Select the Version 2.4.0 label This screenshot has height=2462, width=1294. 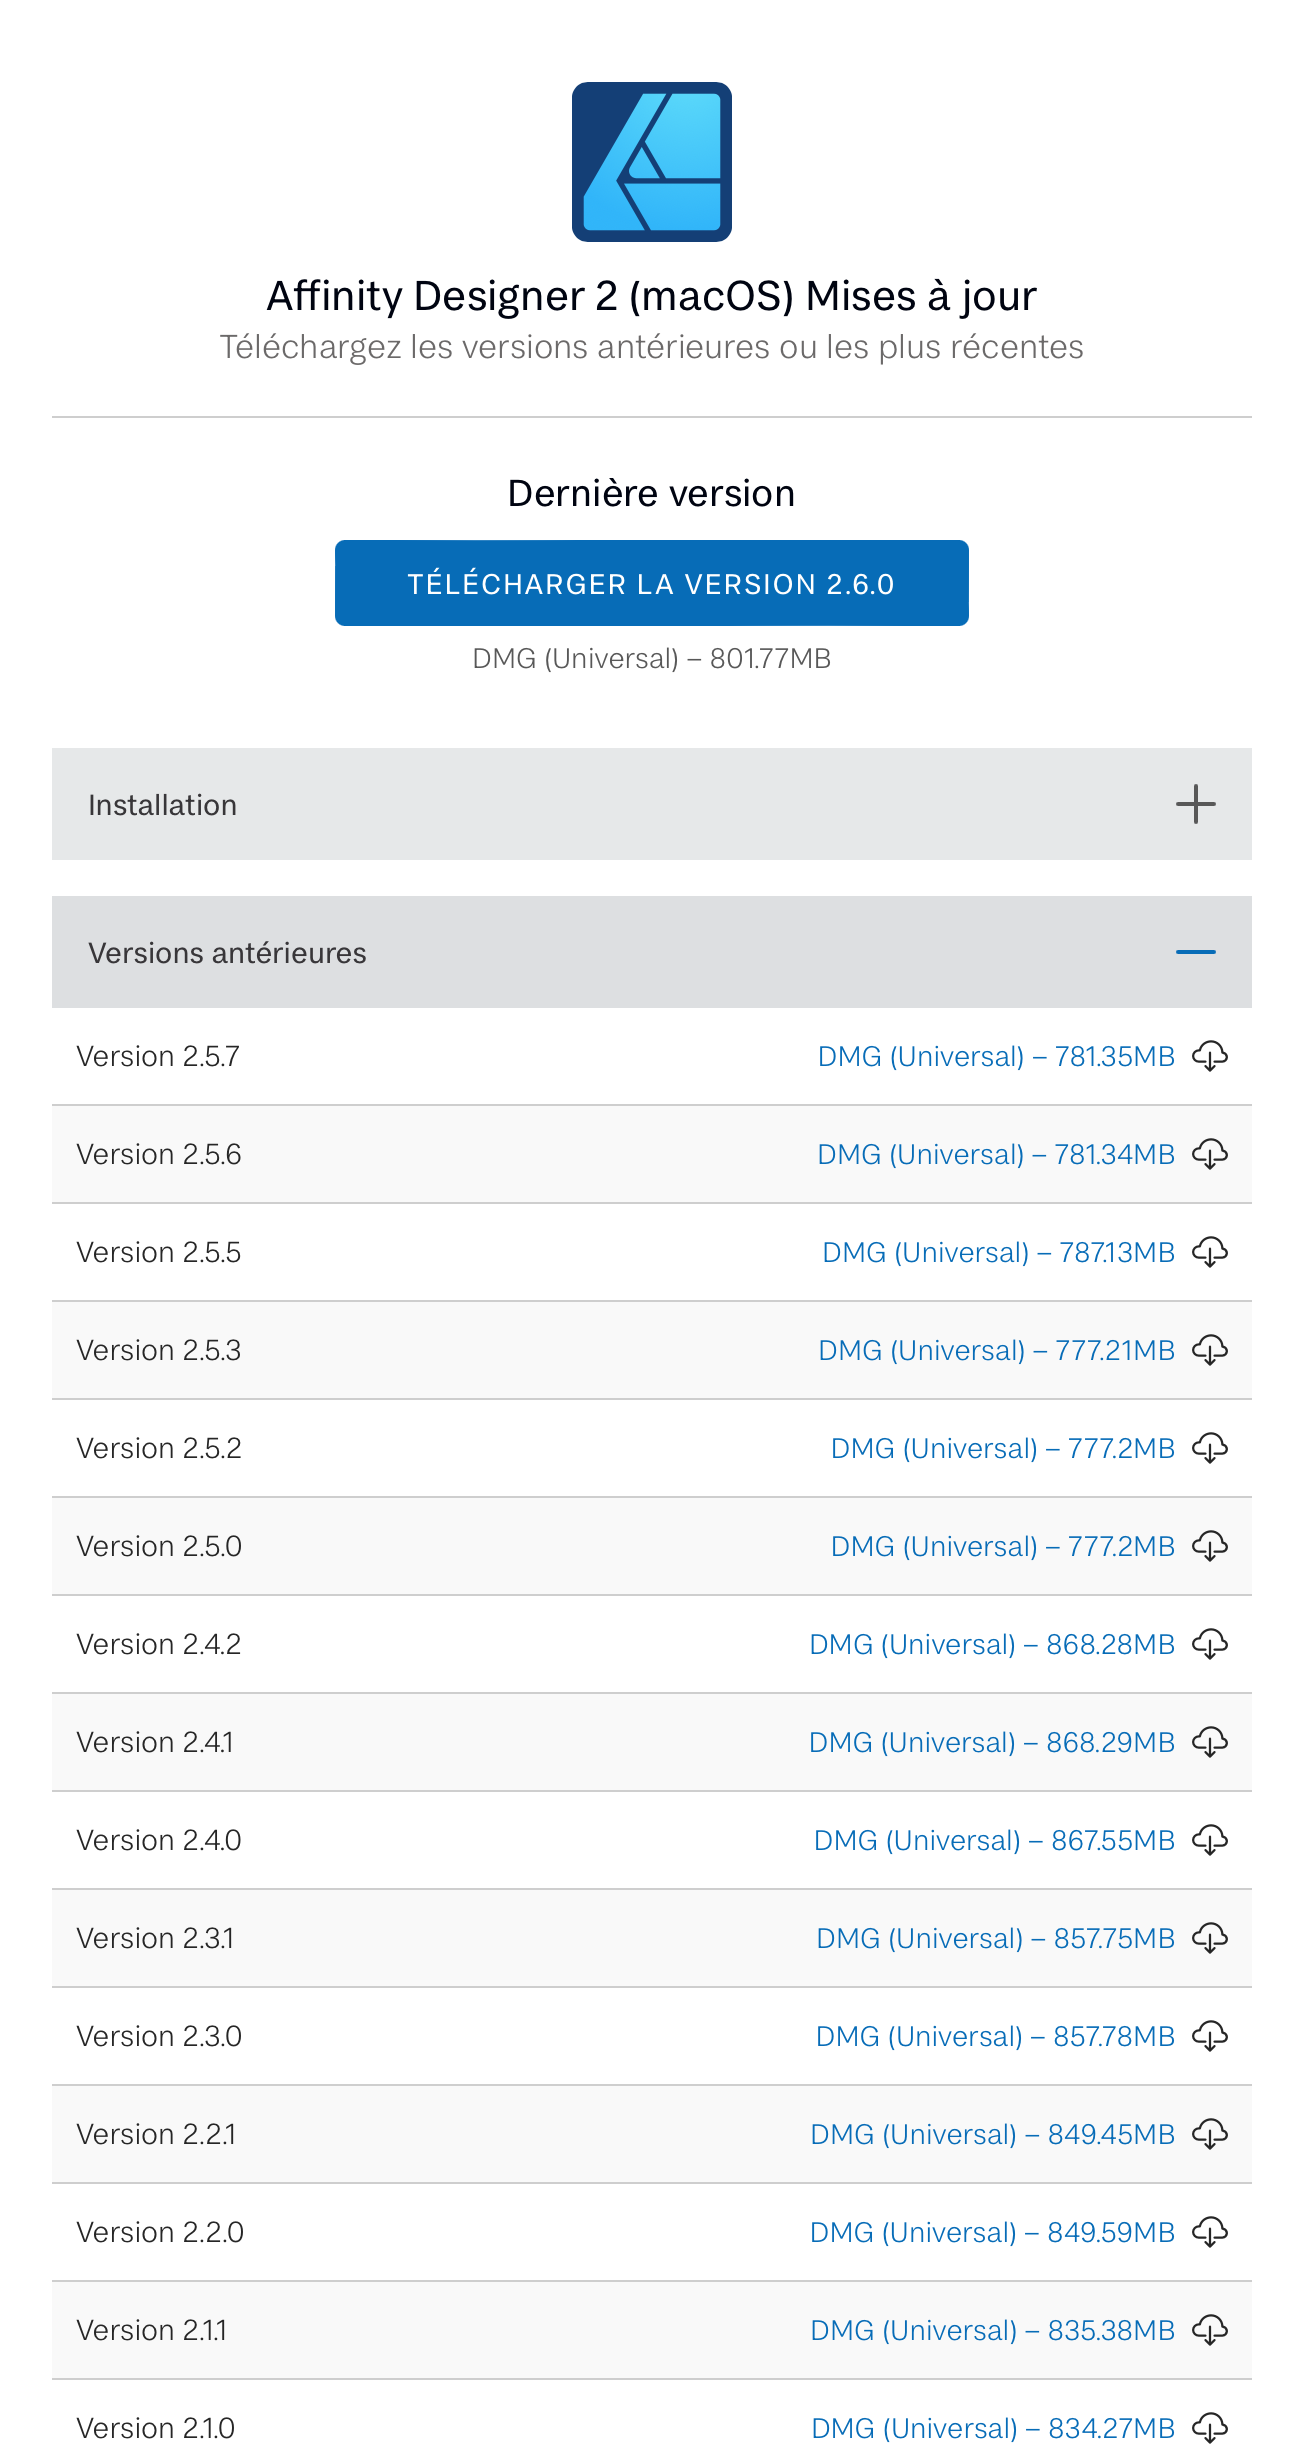tap(159, 1840)
